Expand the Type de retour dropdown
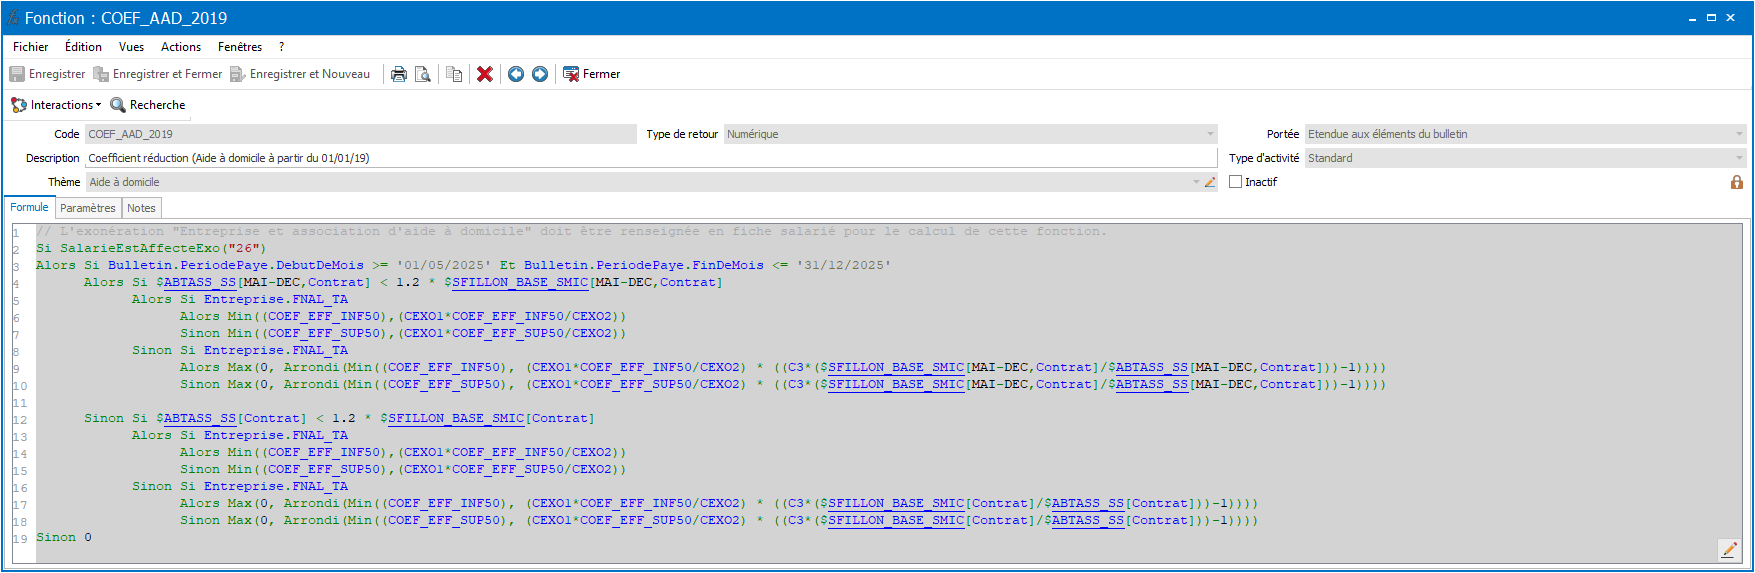The width and height of the screenshot is (1755, 573). [x=1210, y=134]
